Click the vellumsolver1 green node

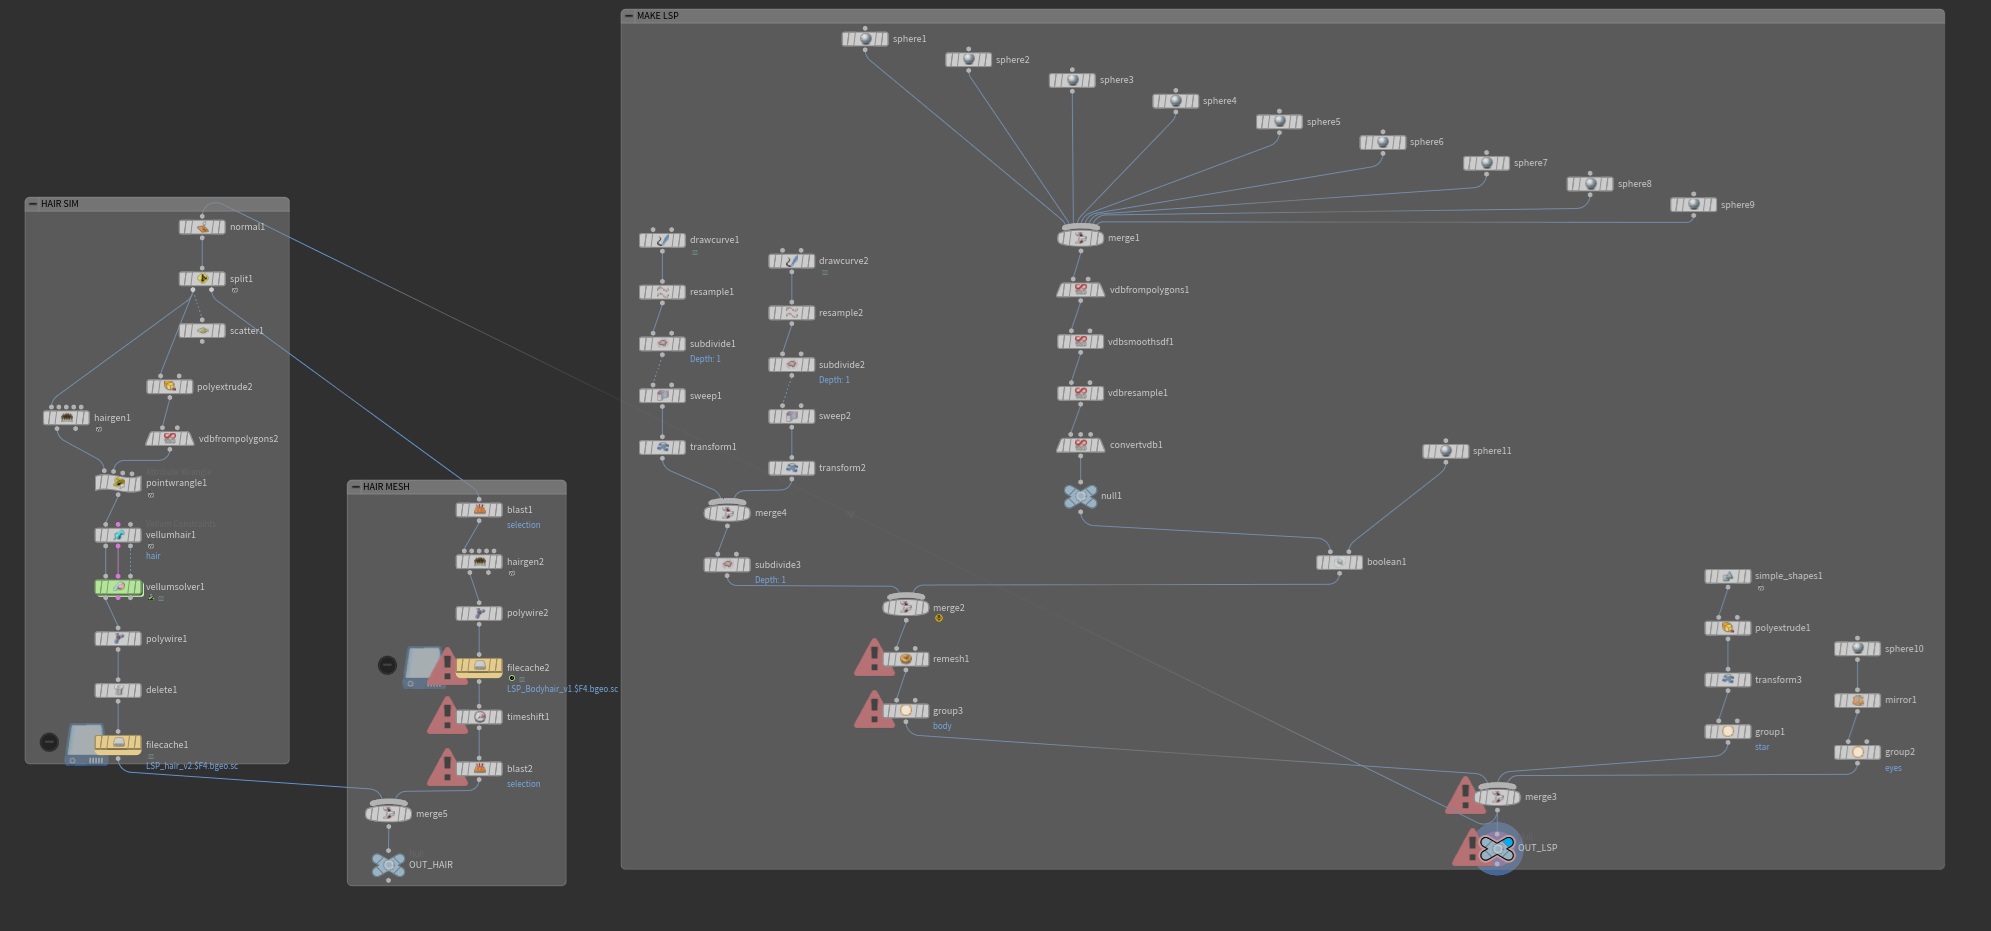coord(118,587)
